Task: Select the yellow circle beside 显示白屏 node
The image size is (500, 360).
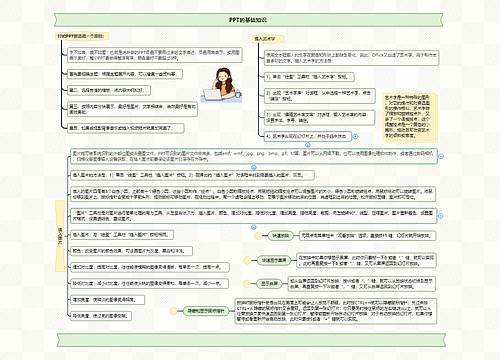Action: click(x=247, y=284)
